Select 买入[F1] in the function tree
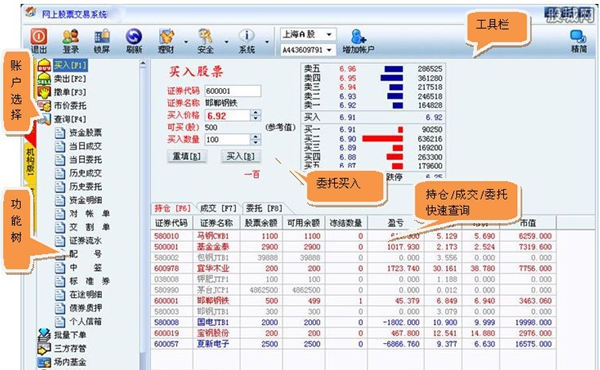Screen dimensions: 600x370 [70, 65]
